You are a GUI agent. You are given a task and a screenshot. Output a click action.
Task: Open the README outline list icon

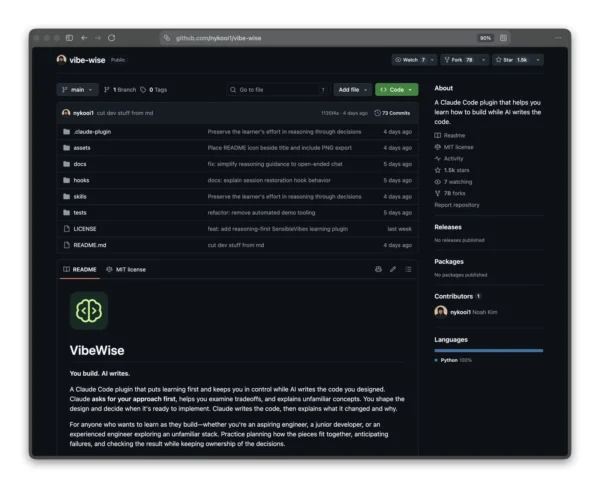point(408,269)
